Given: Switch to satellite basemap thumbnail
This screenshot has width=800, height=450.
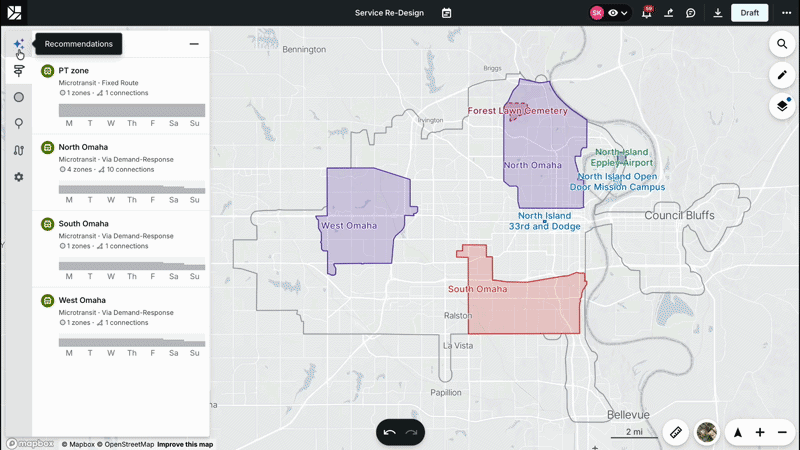Looking at the screenshot, I should (707, 433).
